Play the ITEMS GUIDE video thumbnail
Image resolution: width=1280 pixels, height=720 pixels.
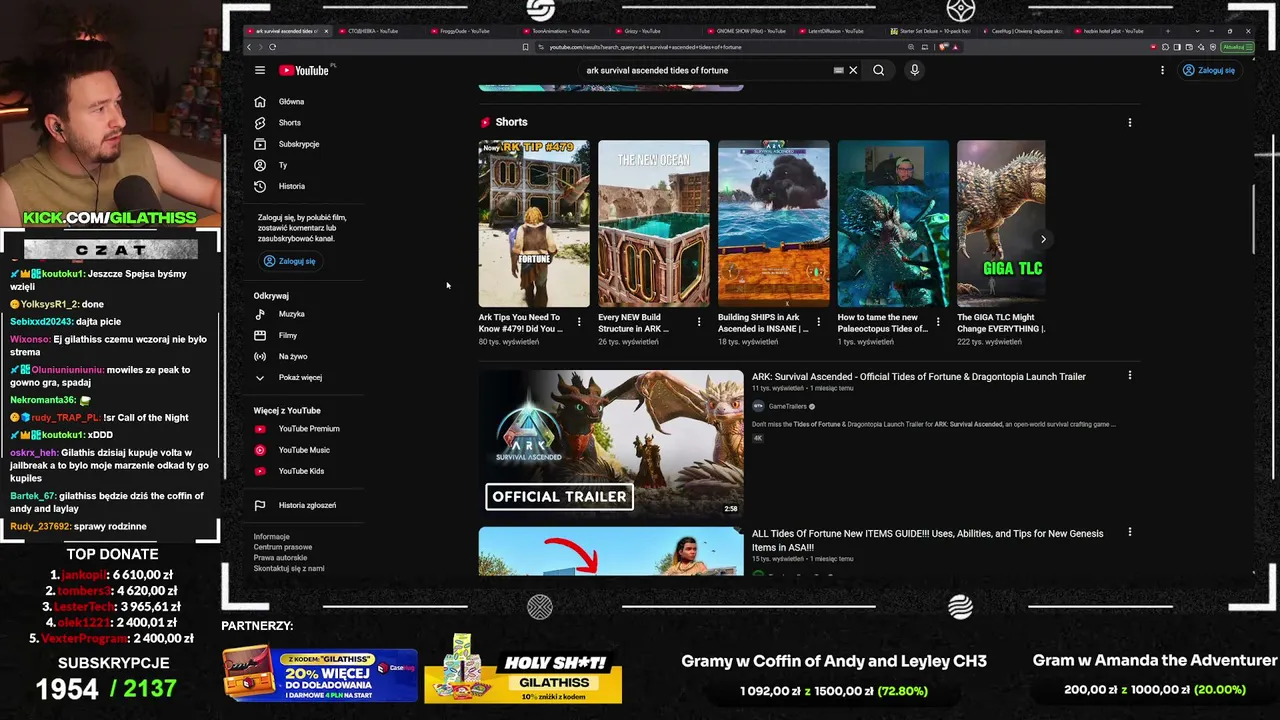point(611,551)
